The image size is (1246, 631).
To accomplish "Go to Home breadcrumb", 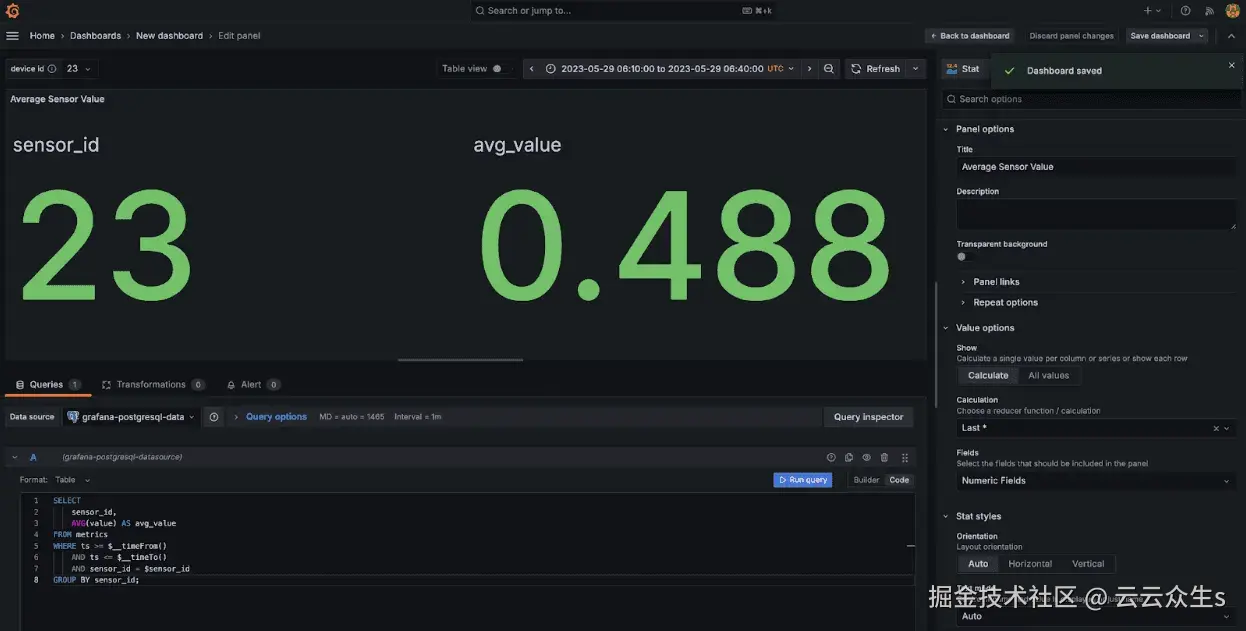I will click(42, 36).
